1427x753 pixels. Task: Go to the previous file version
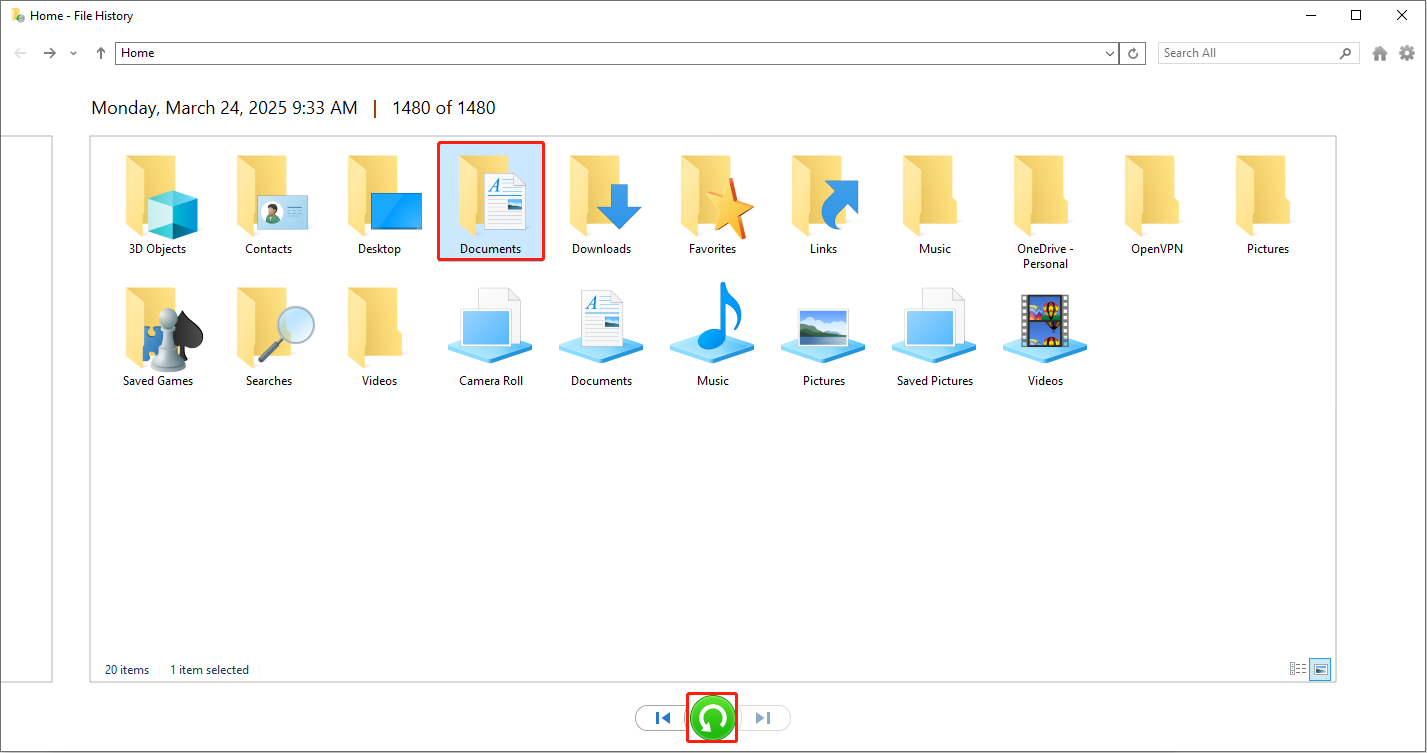(x=661, y=717)
